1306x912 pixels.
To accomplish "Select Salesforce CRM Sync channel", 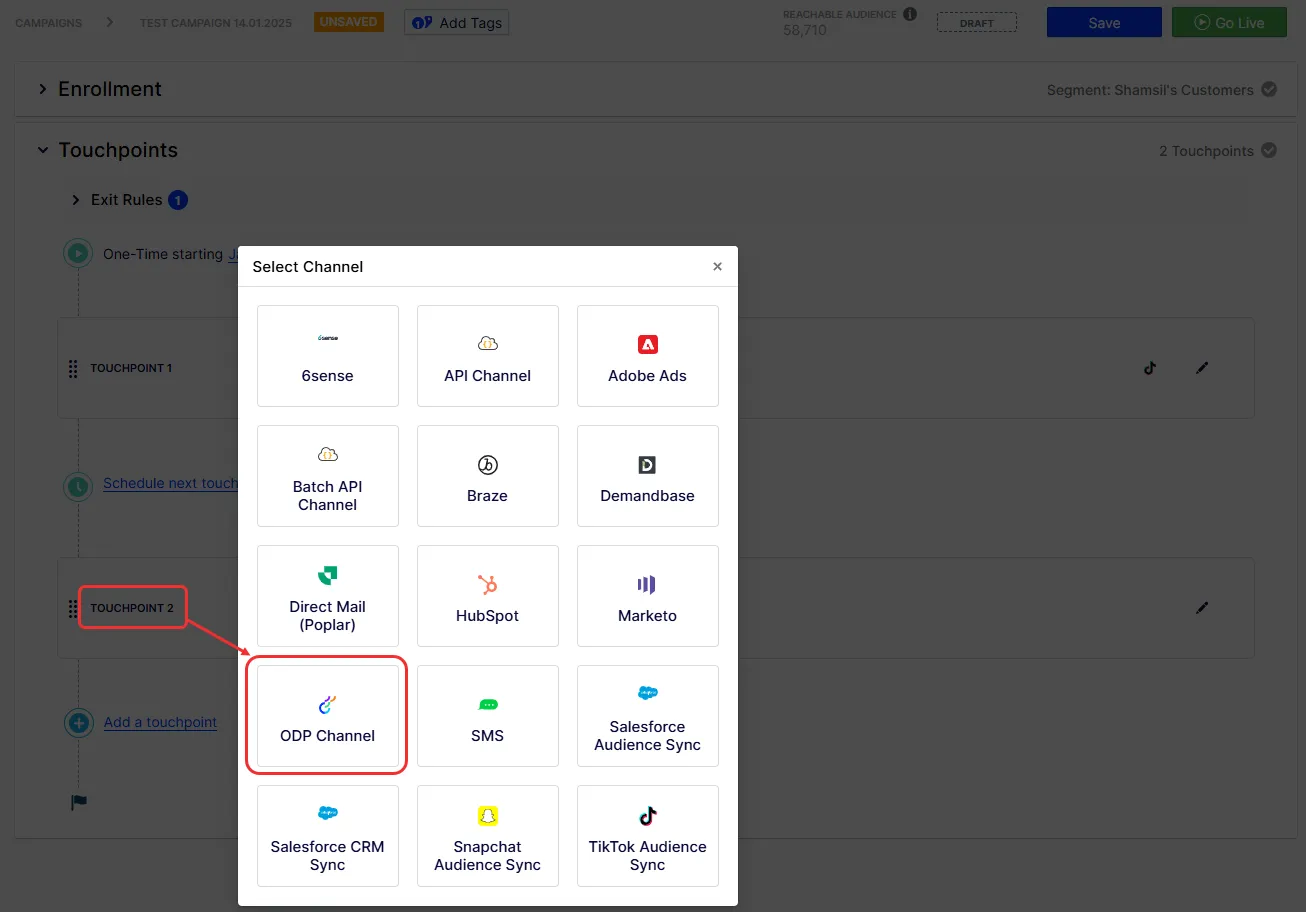I will [x=328, y=836].
